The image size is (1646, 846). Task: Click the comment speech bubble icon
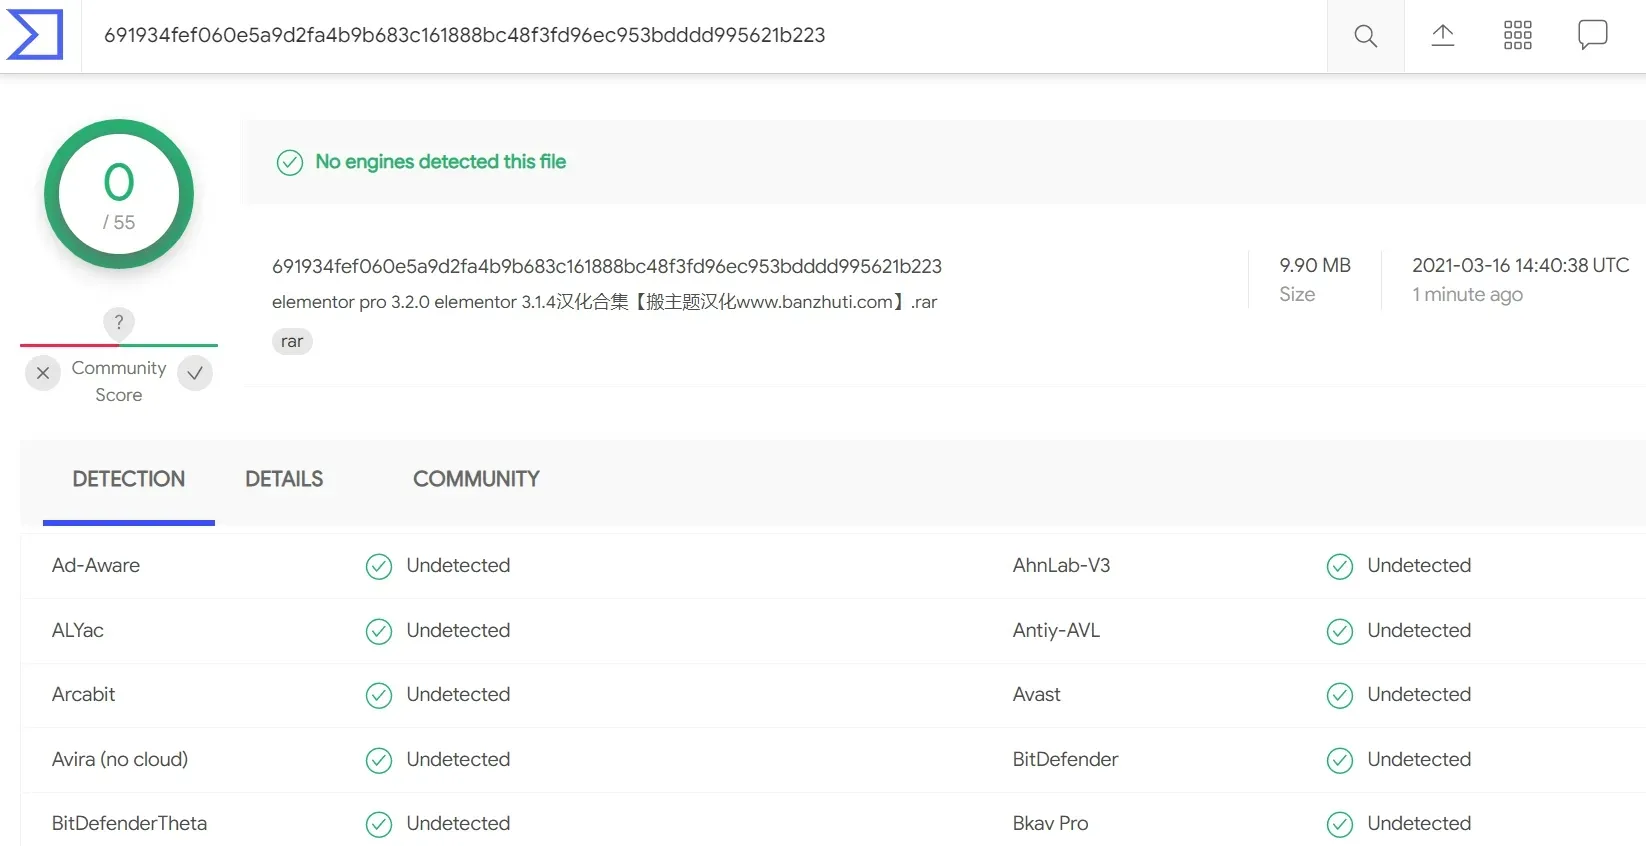coord(1592,35)
